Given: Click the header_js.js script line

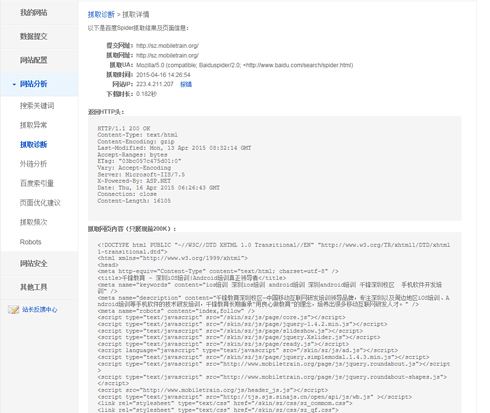Looking at the screenshot, I should point(213,390).
